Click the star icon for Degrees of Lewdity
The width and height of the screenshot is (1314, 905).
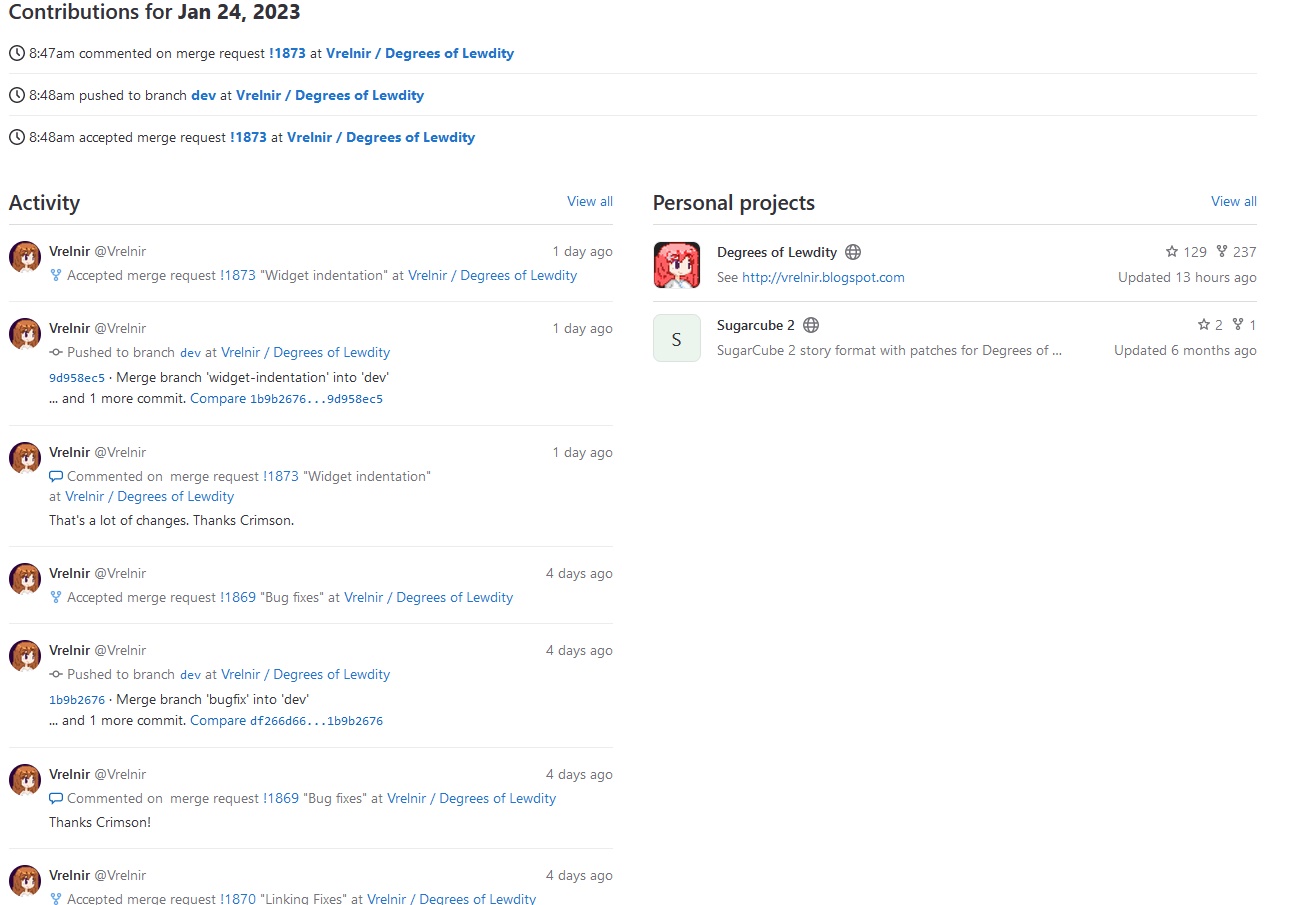tap(1172, 252)
